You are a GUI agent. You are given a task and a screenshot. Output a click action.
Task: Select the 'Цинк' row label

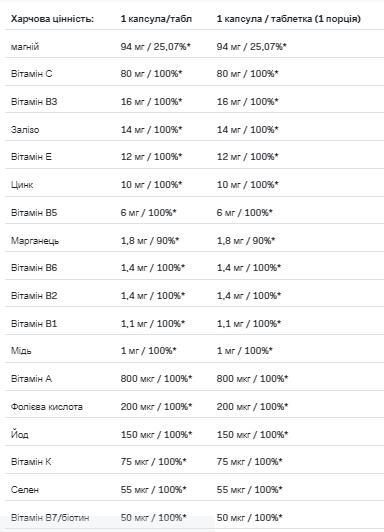point(22,185)
